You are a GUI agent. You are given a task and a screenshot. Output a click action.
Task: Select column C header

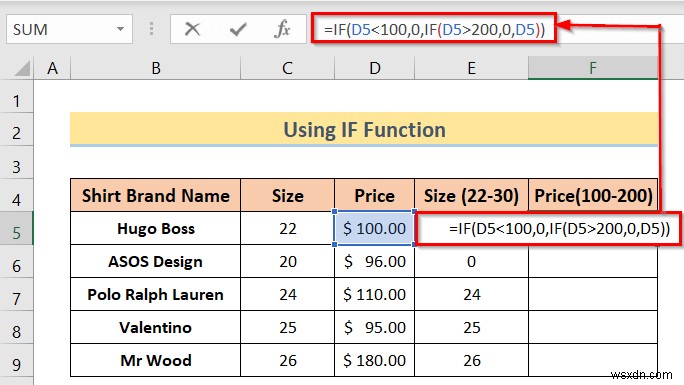(x=287, y=68)
